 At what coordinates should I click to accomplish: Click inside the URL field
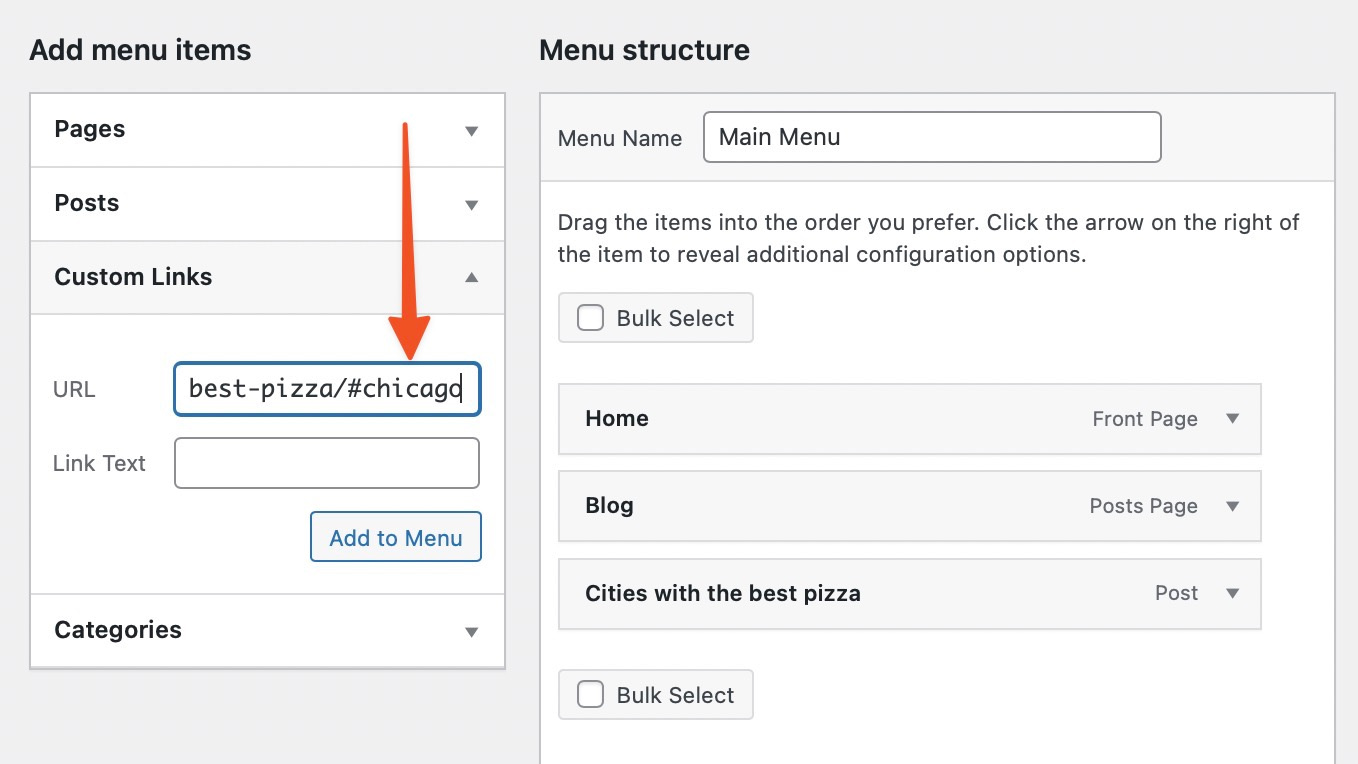(x=327, y=389)
